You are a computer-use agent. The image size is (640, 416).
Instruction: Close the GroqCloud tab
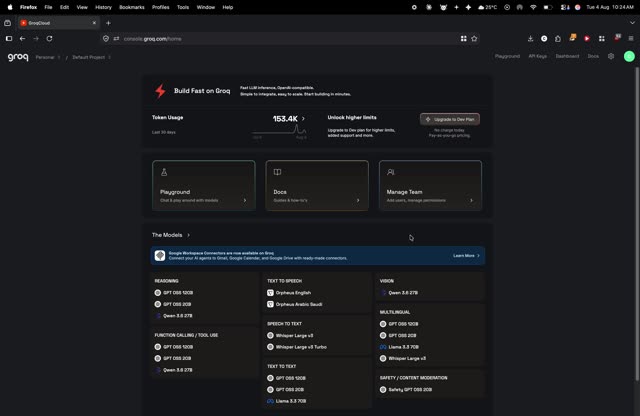tap(94, 23)
